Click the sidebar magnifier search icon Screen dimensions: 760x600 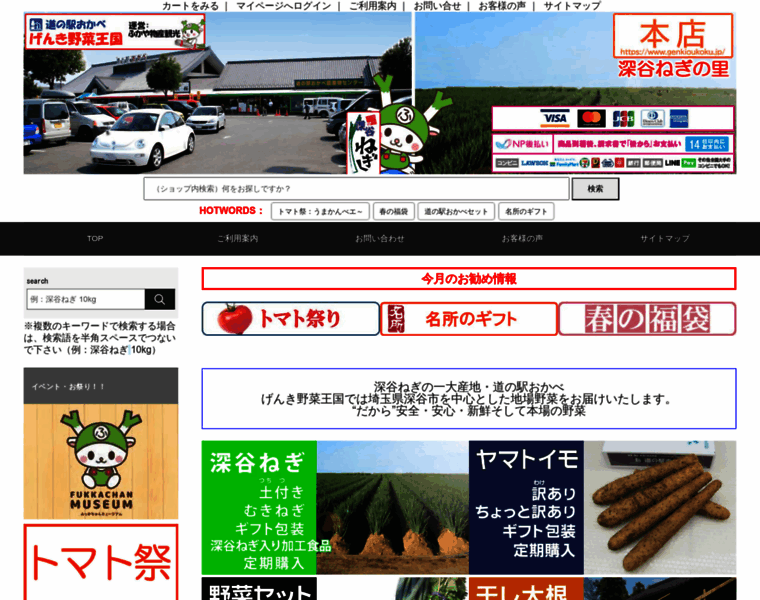coord(160,299)
